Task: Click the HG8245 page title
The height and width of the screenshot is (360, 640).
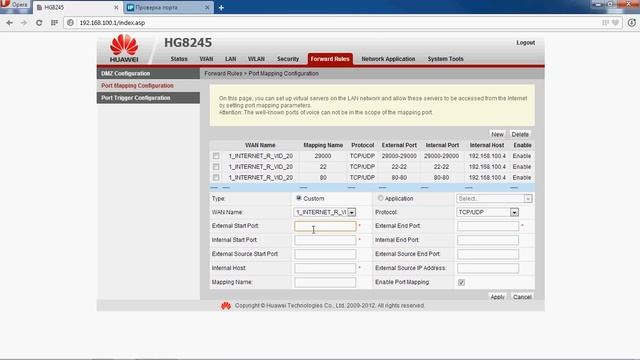Action: coord(188,42)
